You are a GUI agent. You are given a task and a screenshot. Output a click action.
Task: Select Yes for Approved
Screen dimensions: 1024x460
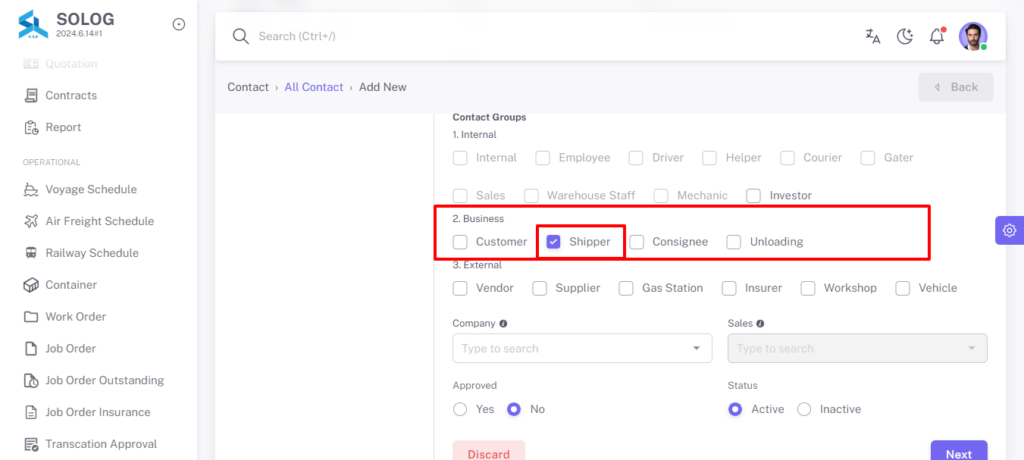(460, 410)
